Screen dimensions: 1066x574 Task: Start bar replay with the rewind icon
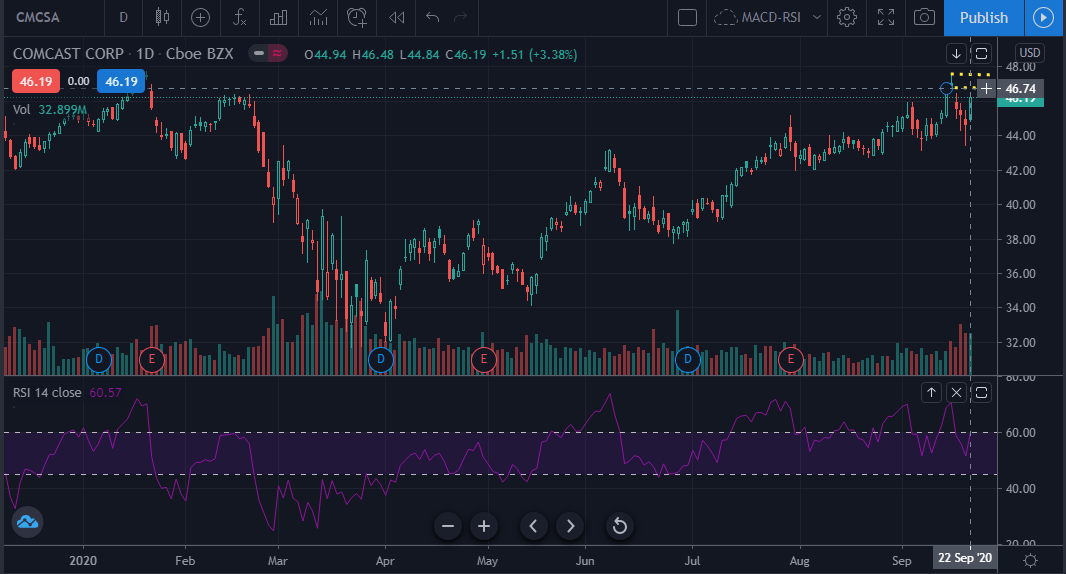point(396,17)
